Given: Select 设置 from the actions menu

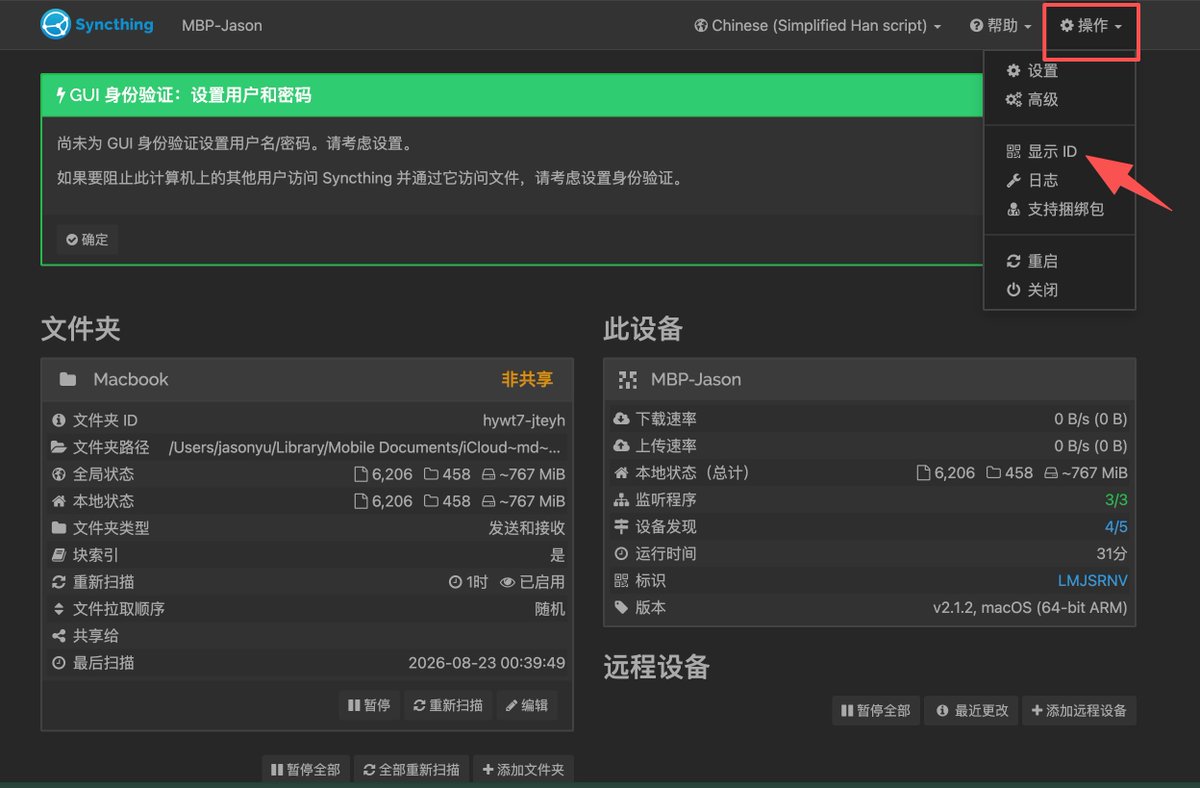Looking at the screenshot, I should [1060, 71].
